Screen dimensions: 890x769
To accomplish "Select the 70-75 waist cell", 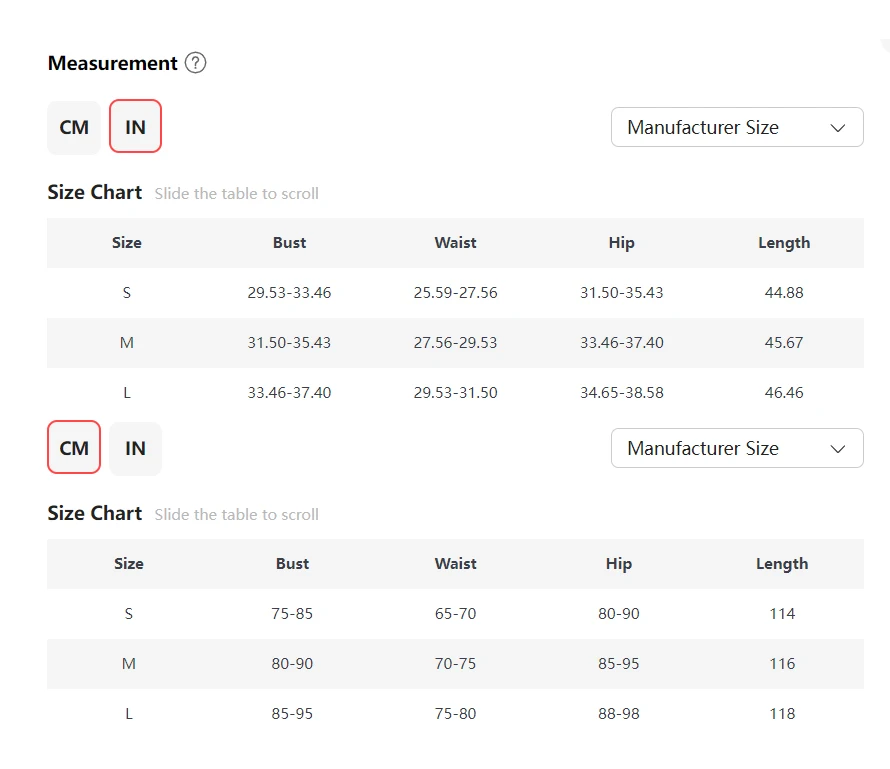I will click(455, 664).
